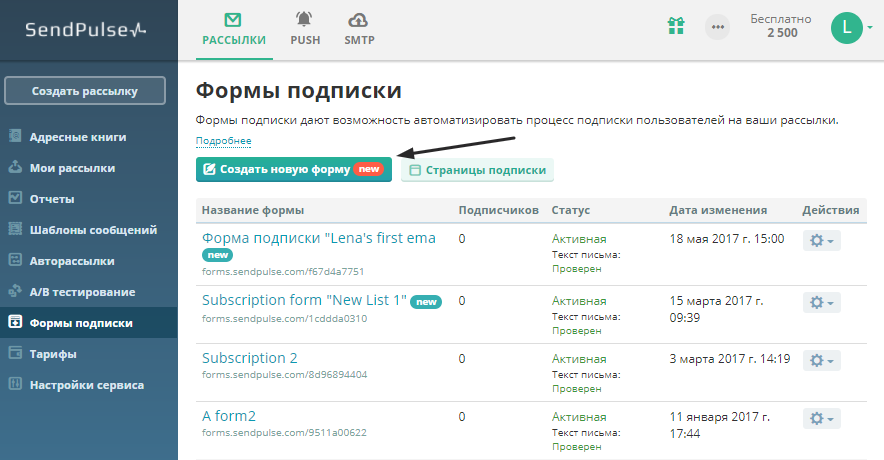The image size is (884, 460).
Task: Expand gear actions for Subscription 2
Action: pos(821,360)
